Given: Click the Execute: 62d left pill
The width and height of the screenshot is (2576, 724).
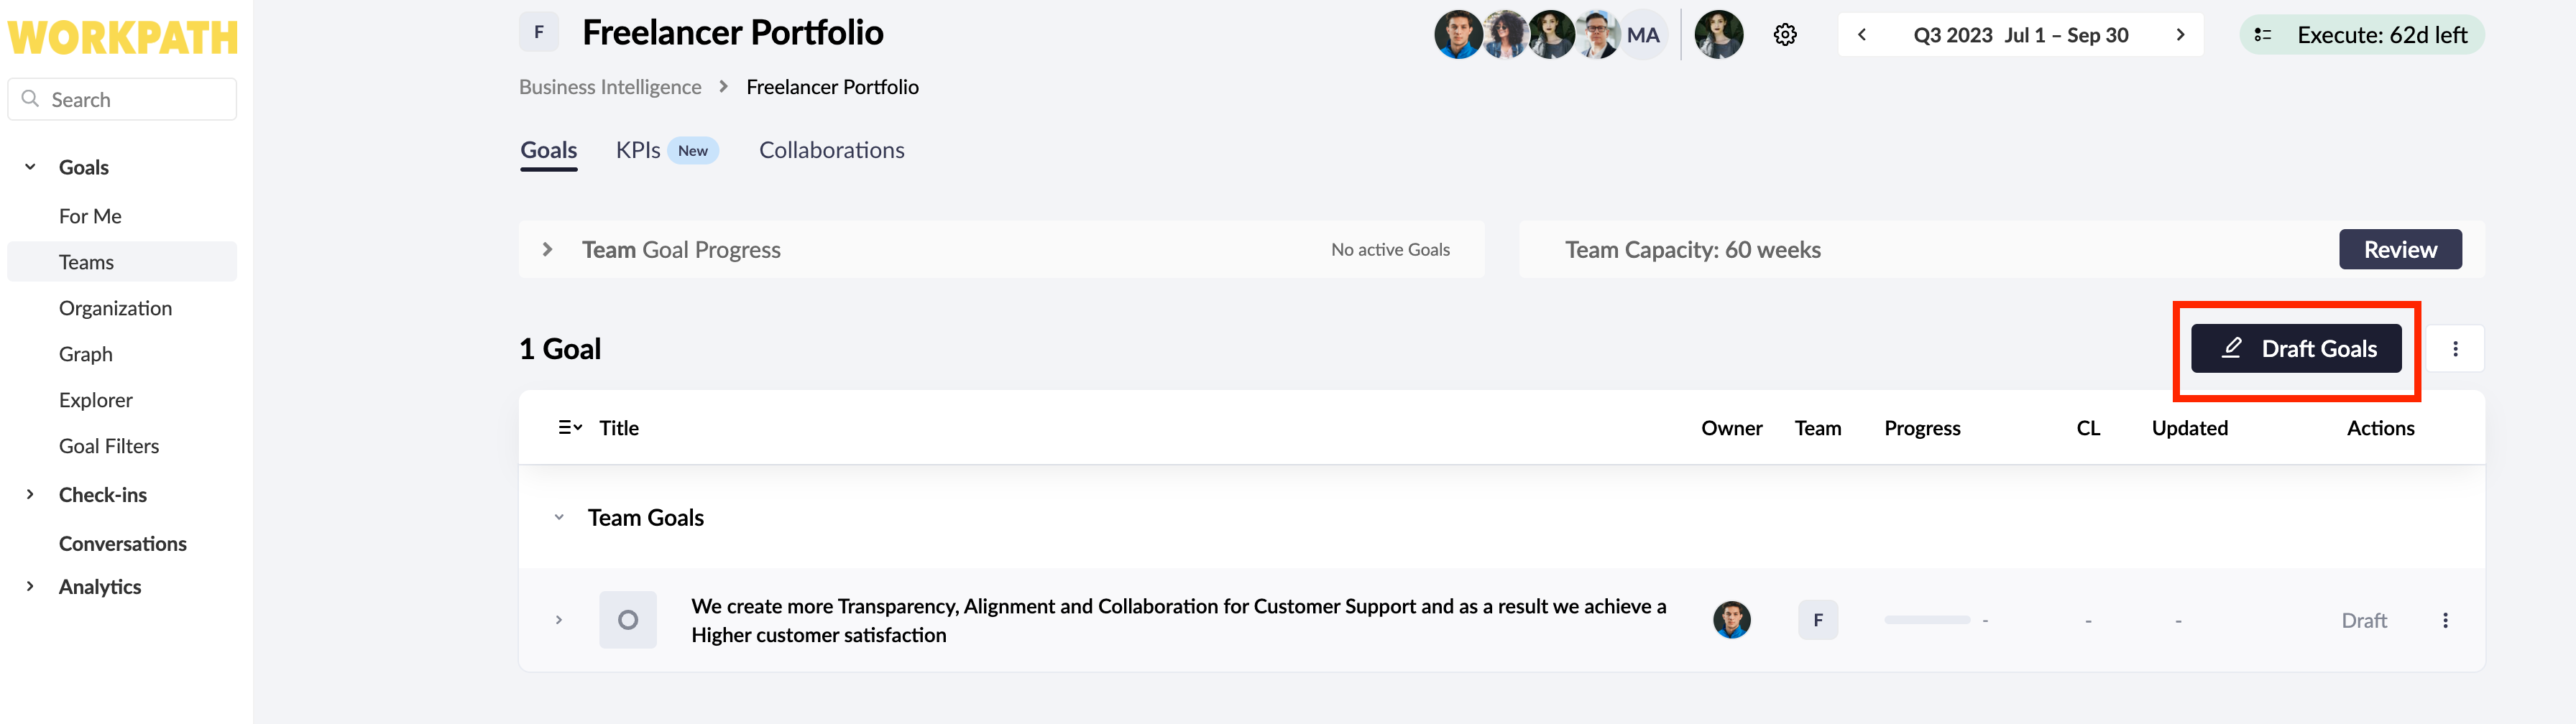Looking at the screenshot, I should tap(2362, 35).
